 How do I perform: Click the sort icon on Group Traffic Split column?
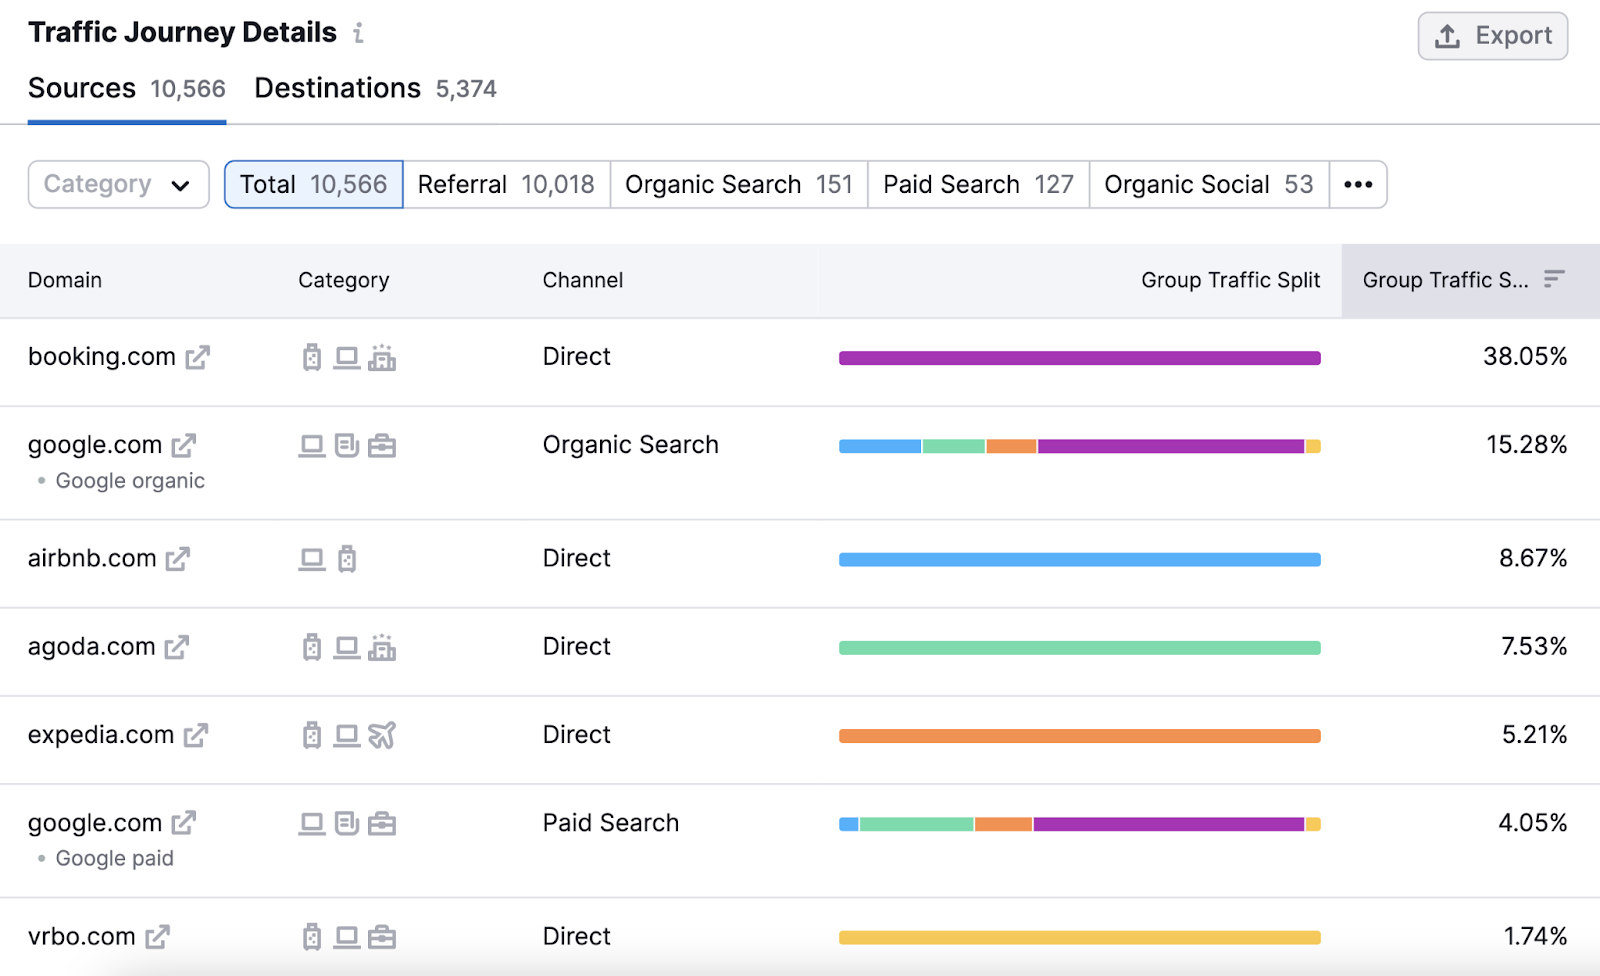pos(1553,280)
